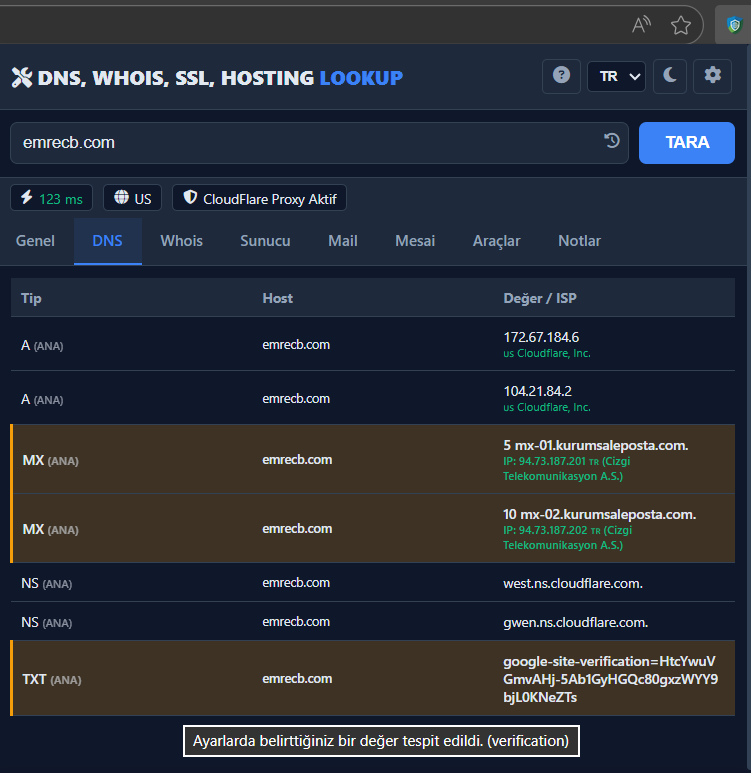Click the 172.67.184.6 IP address value

[541, 337]
